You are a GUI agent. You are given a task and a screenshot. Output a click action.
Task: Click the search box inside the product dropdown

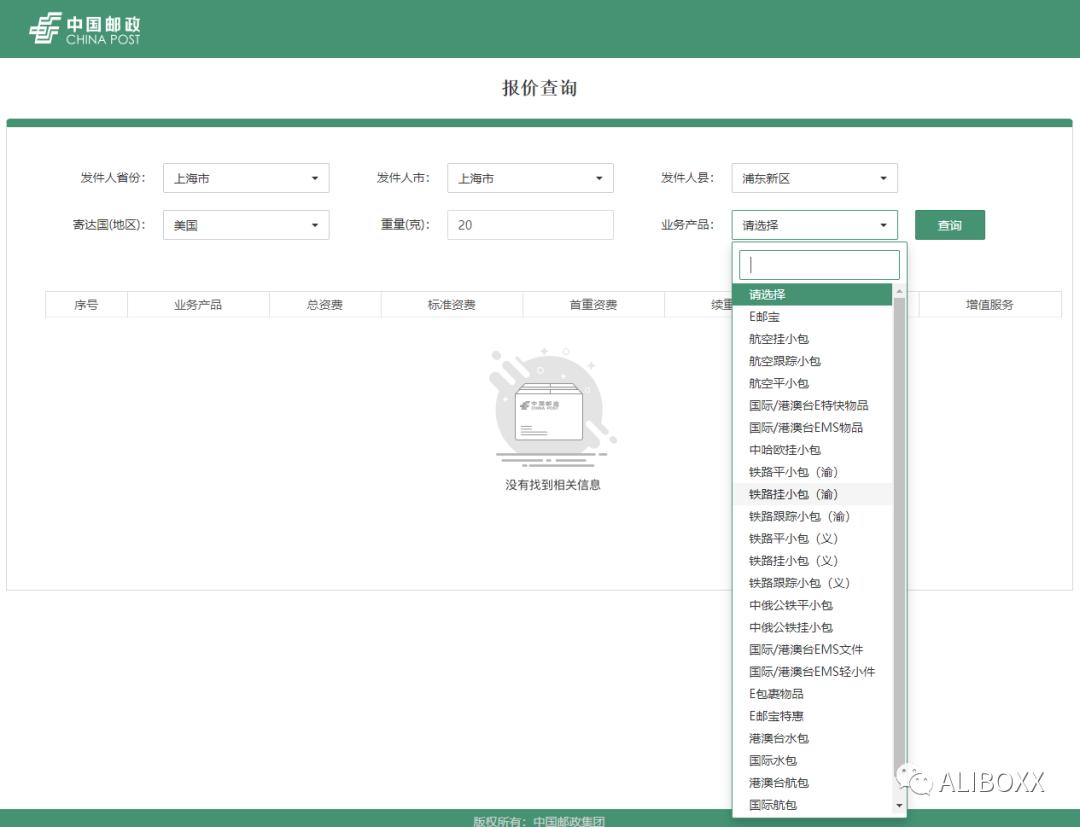pyautogui.click(x=816, y=263)
